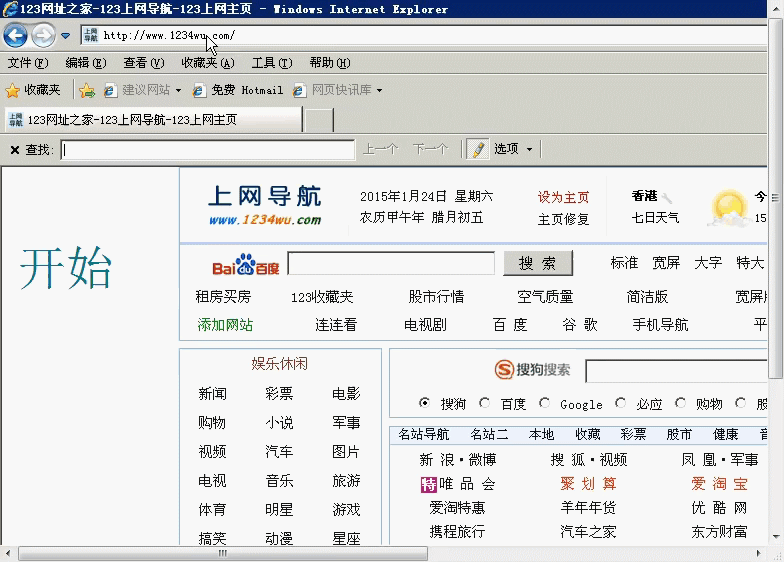Select the Google radio button

544,402
